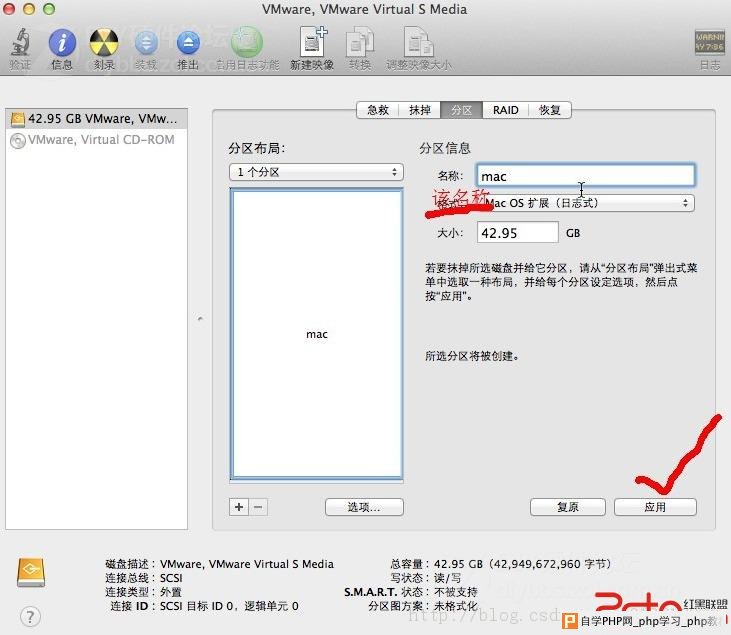Viewport: 731px width, 635px height.
Task: Open the format dropdown 'Mac OS 扩展 (日志式)'
Action: (x=587, y=203)
